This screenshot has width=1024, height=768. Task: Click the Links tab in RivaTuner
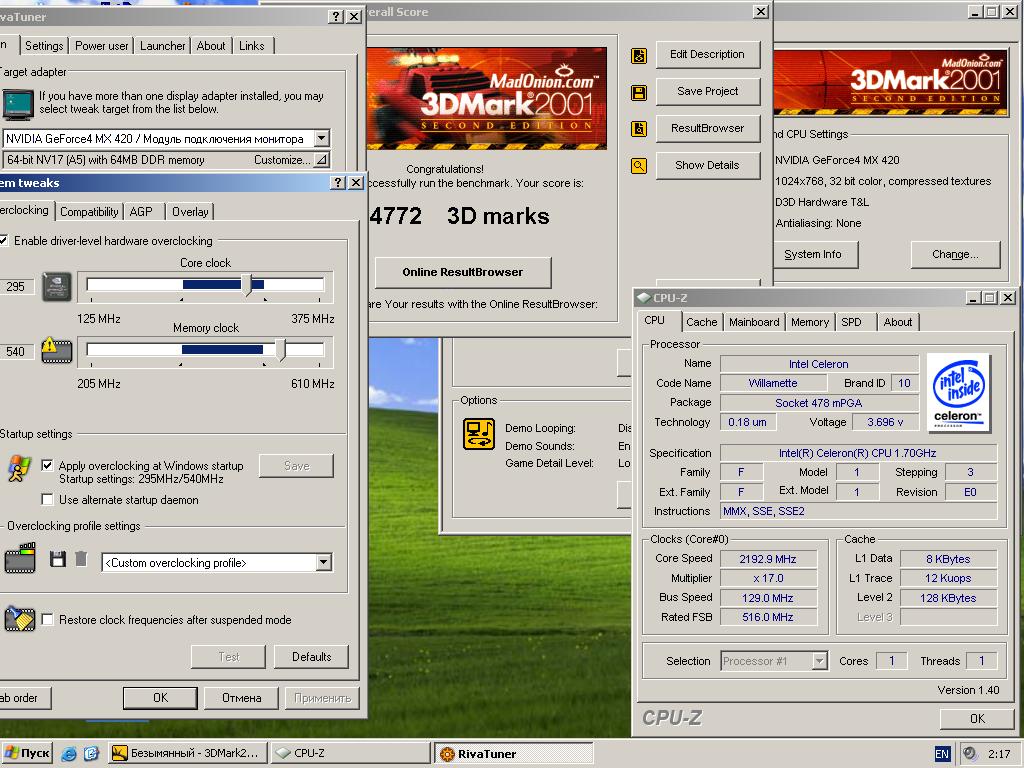(x=251, y=46)
